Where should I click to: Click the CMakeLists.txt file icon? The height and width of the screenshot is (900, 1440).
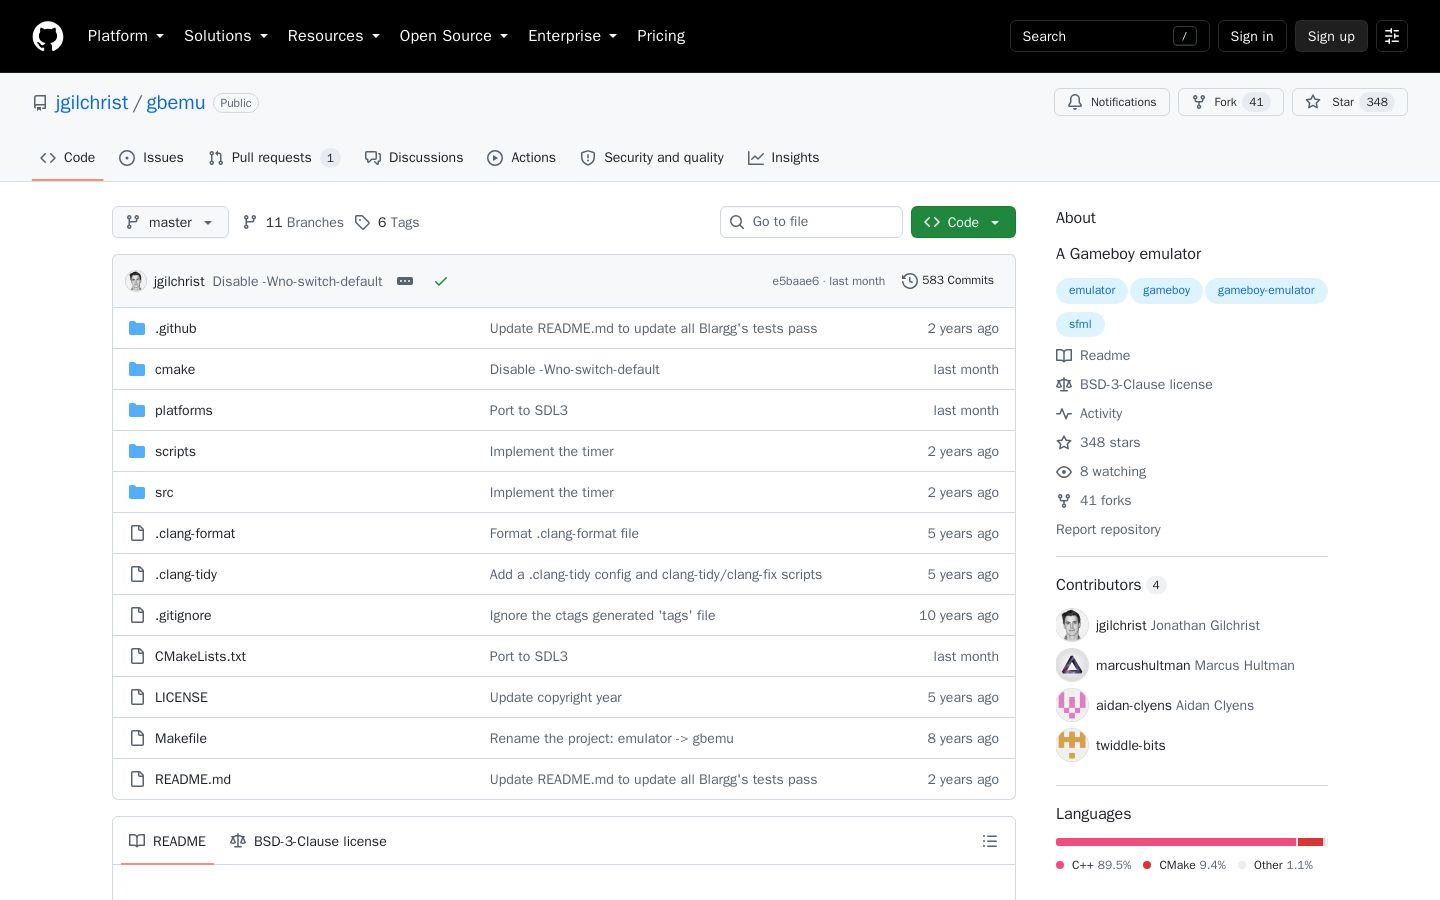click(x=138, y=656)
